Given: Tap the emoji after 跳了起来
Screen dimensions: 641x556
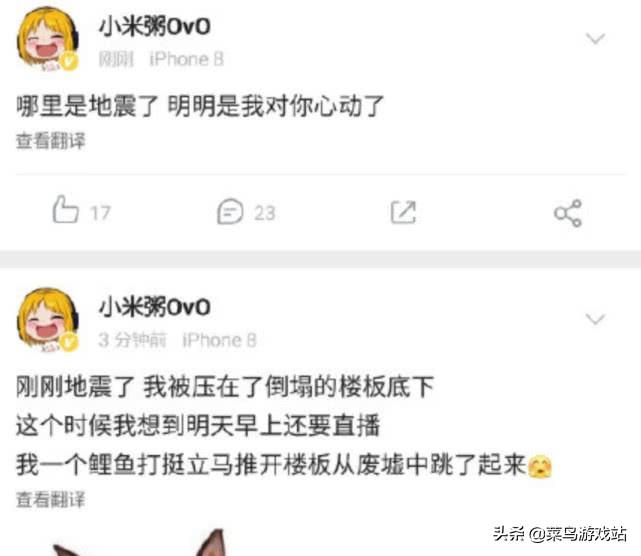Looking at the screenshot, I should pos(540,467).
